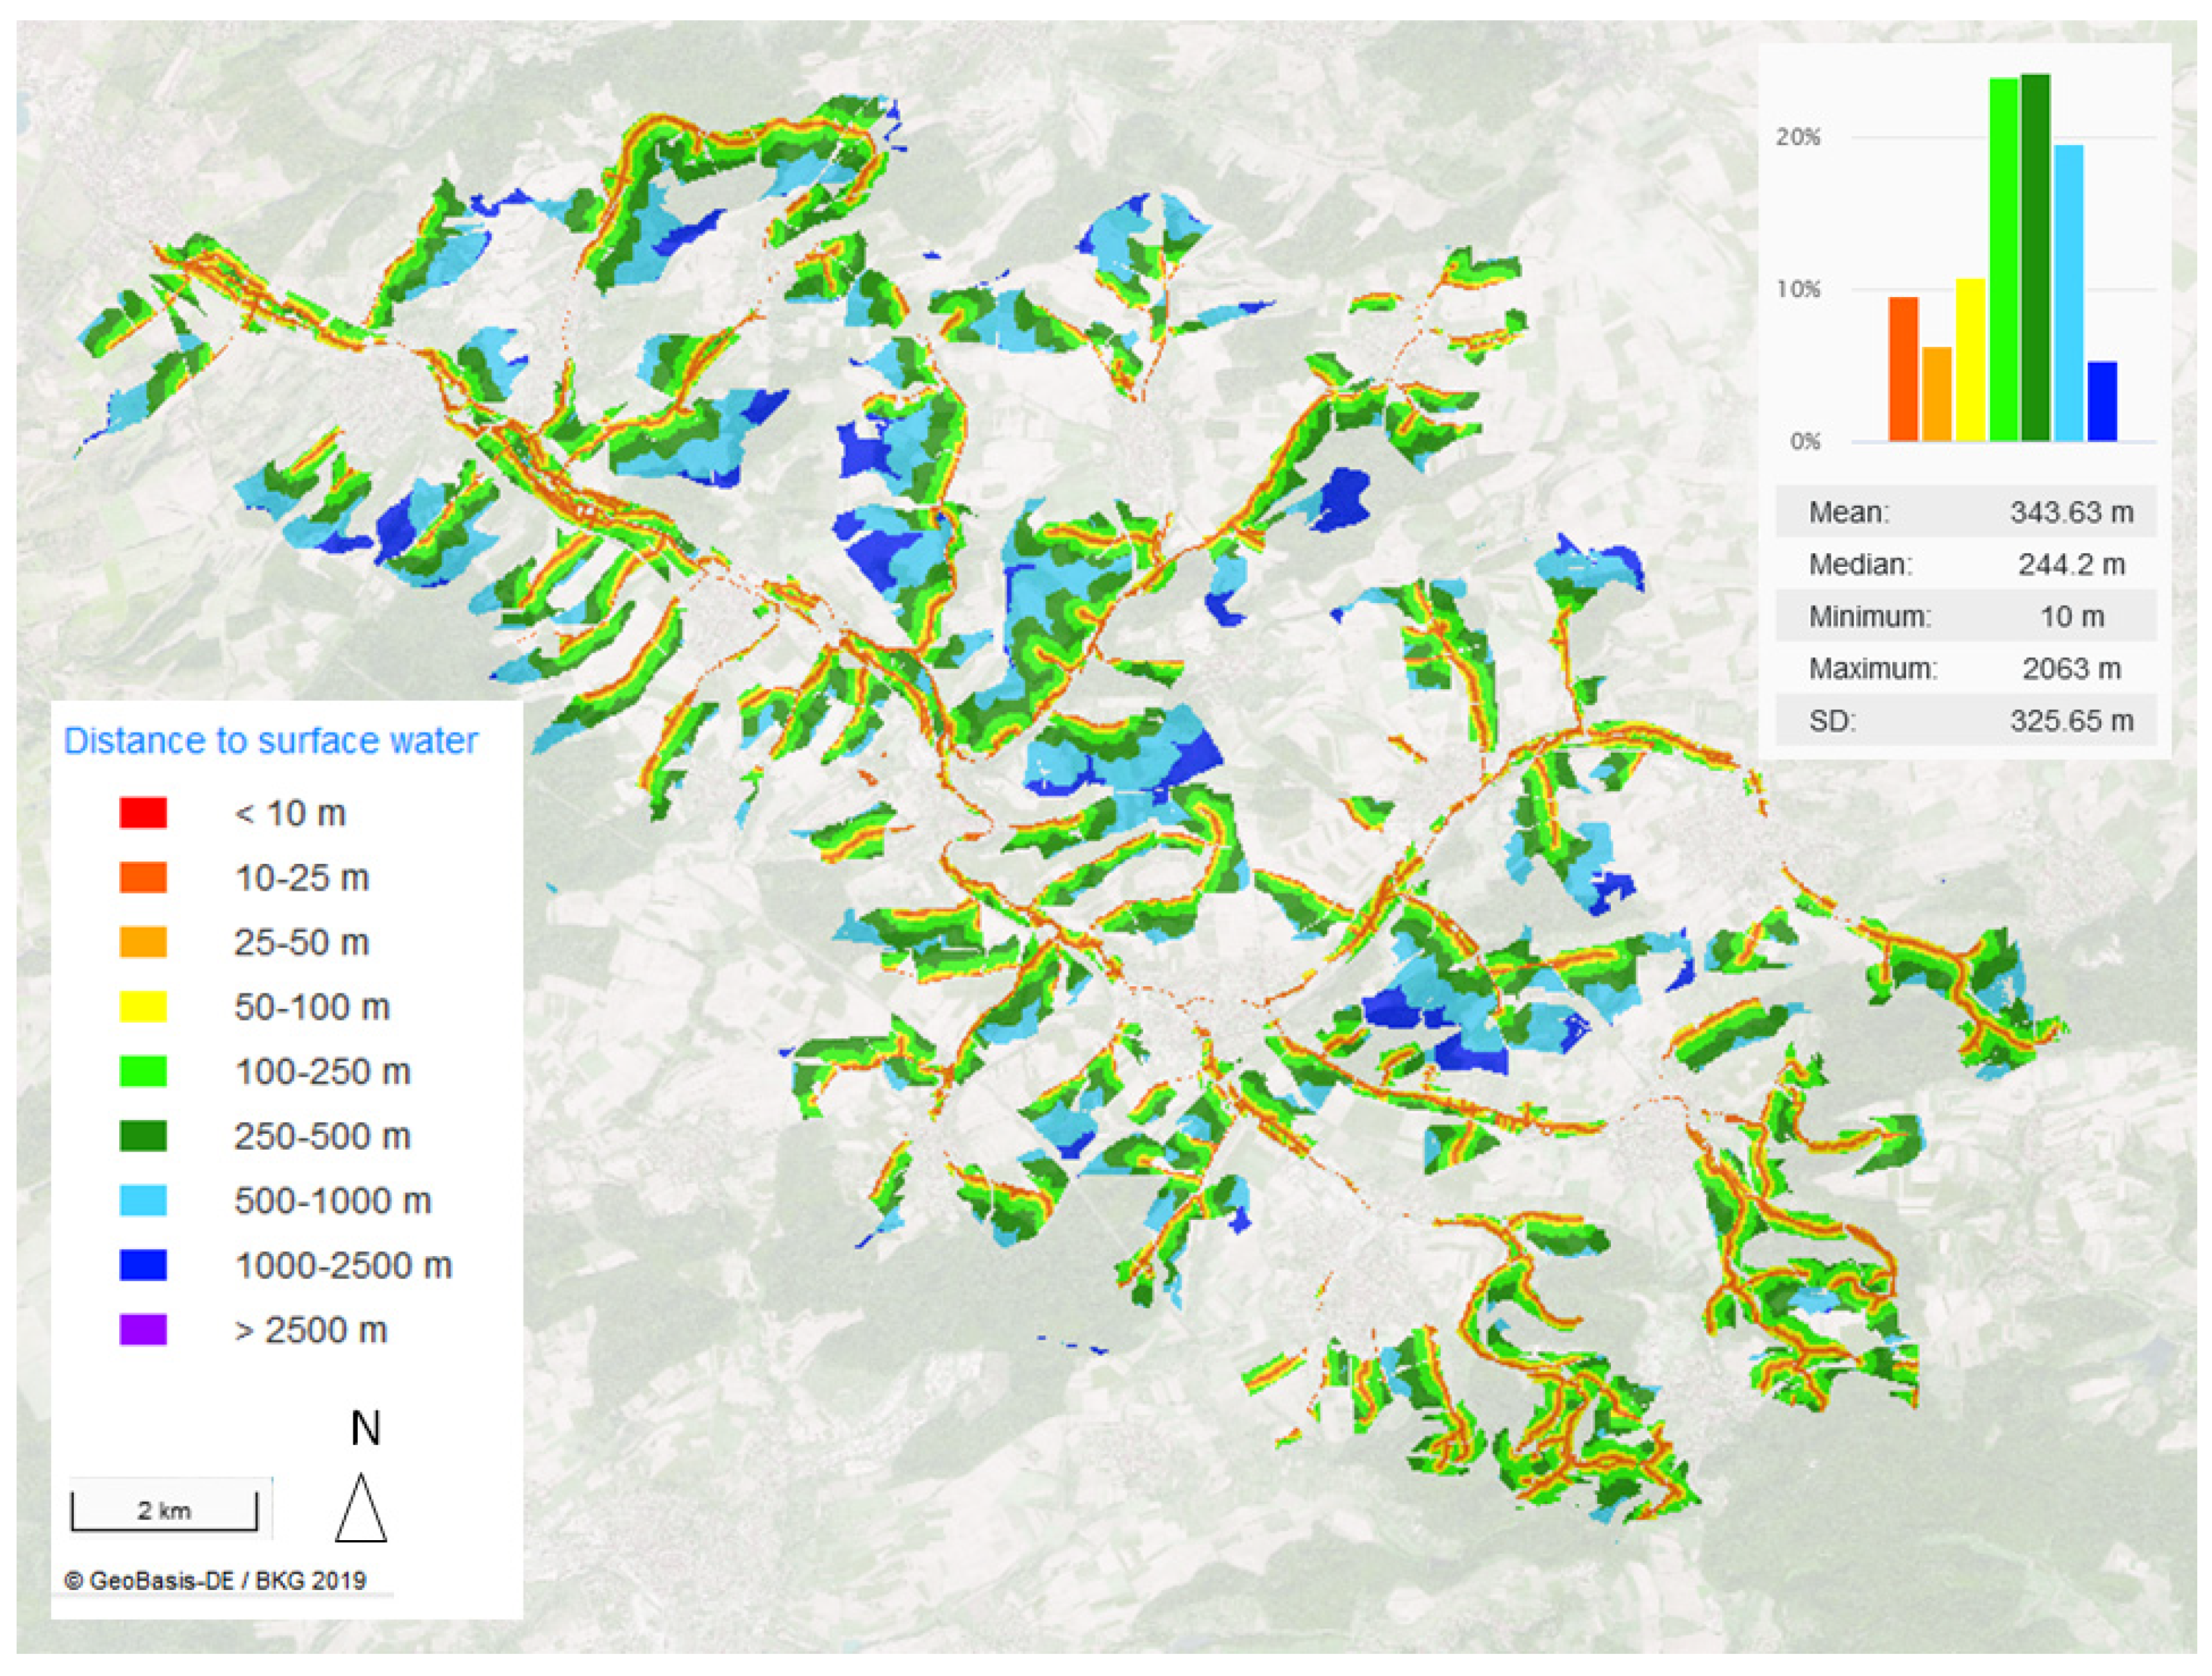Click the median value 244.2 m
This screenshot has height=1676, width=2212.
(x=2072, y=565)
